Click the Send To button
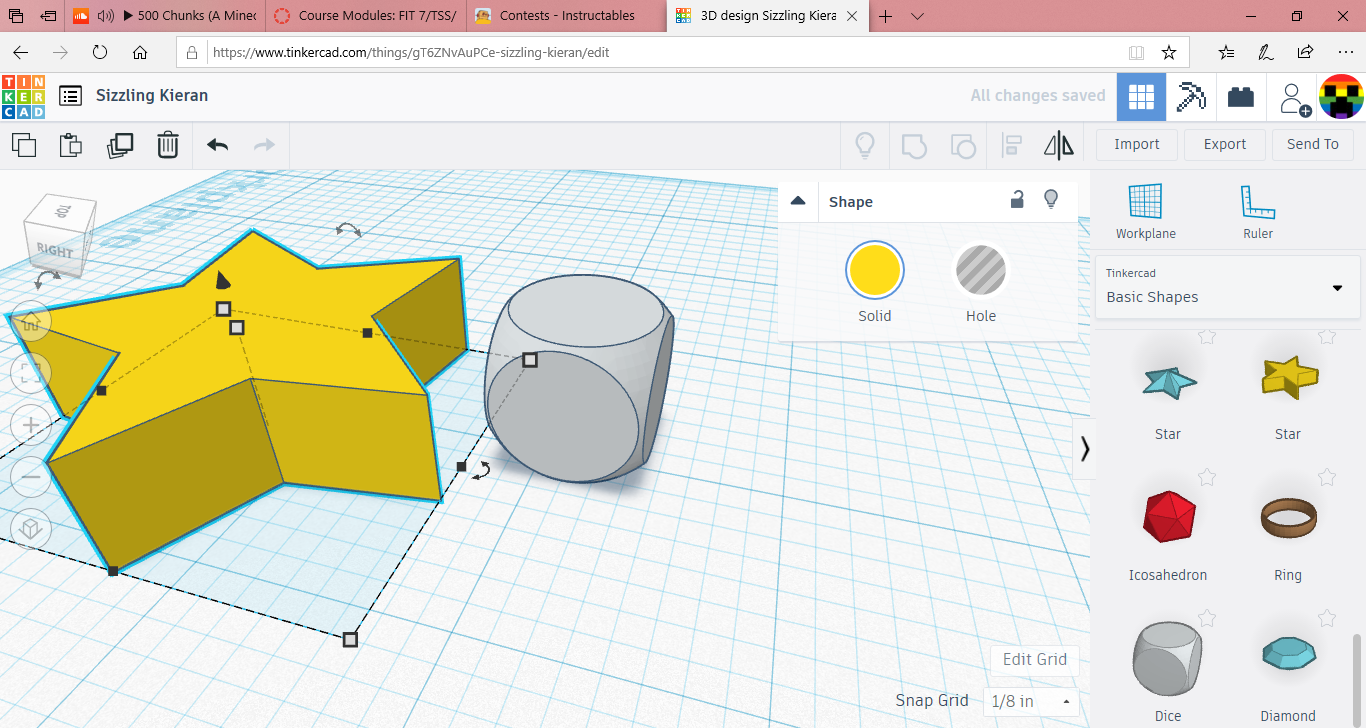The height and width of the screenshot is (728, 1366). point(1313,145)
